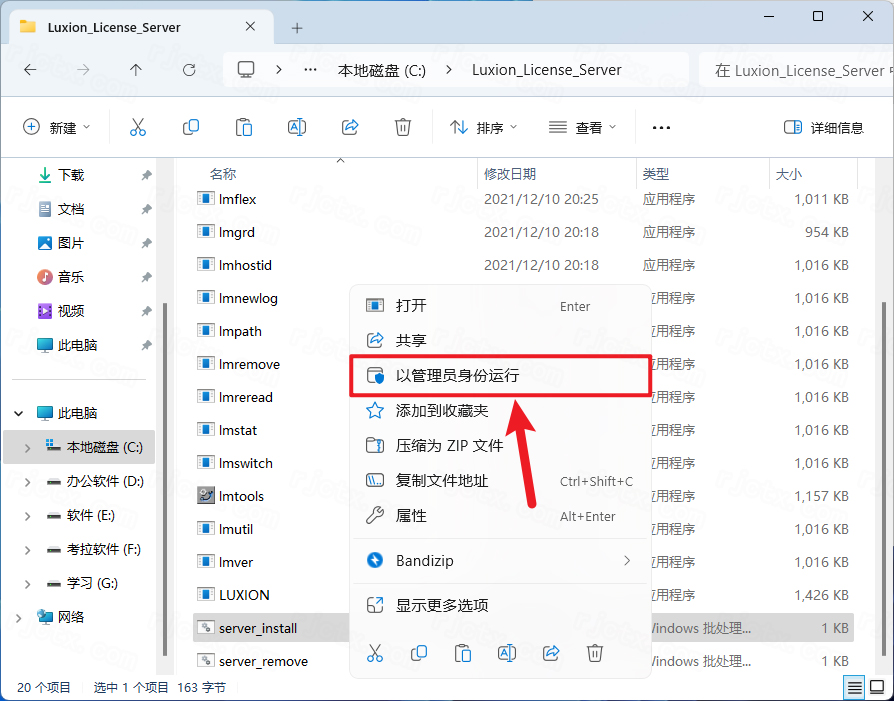Sort by the 名称 column header
Screen dimensions: 894x701
[222, 174]
